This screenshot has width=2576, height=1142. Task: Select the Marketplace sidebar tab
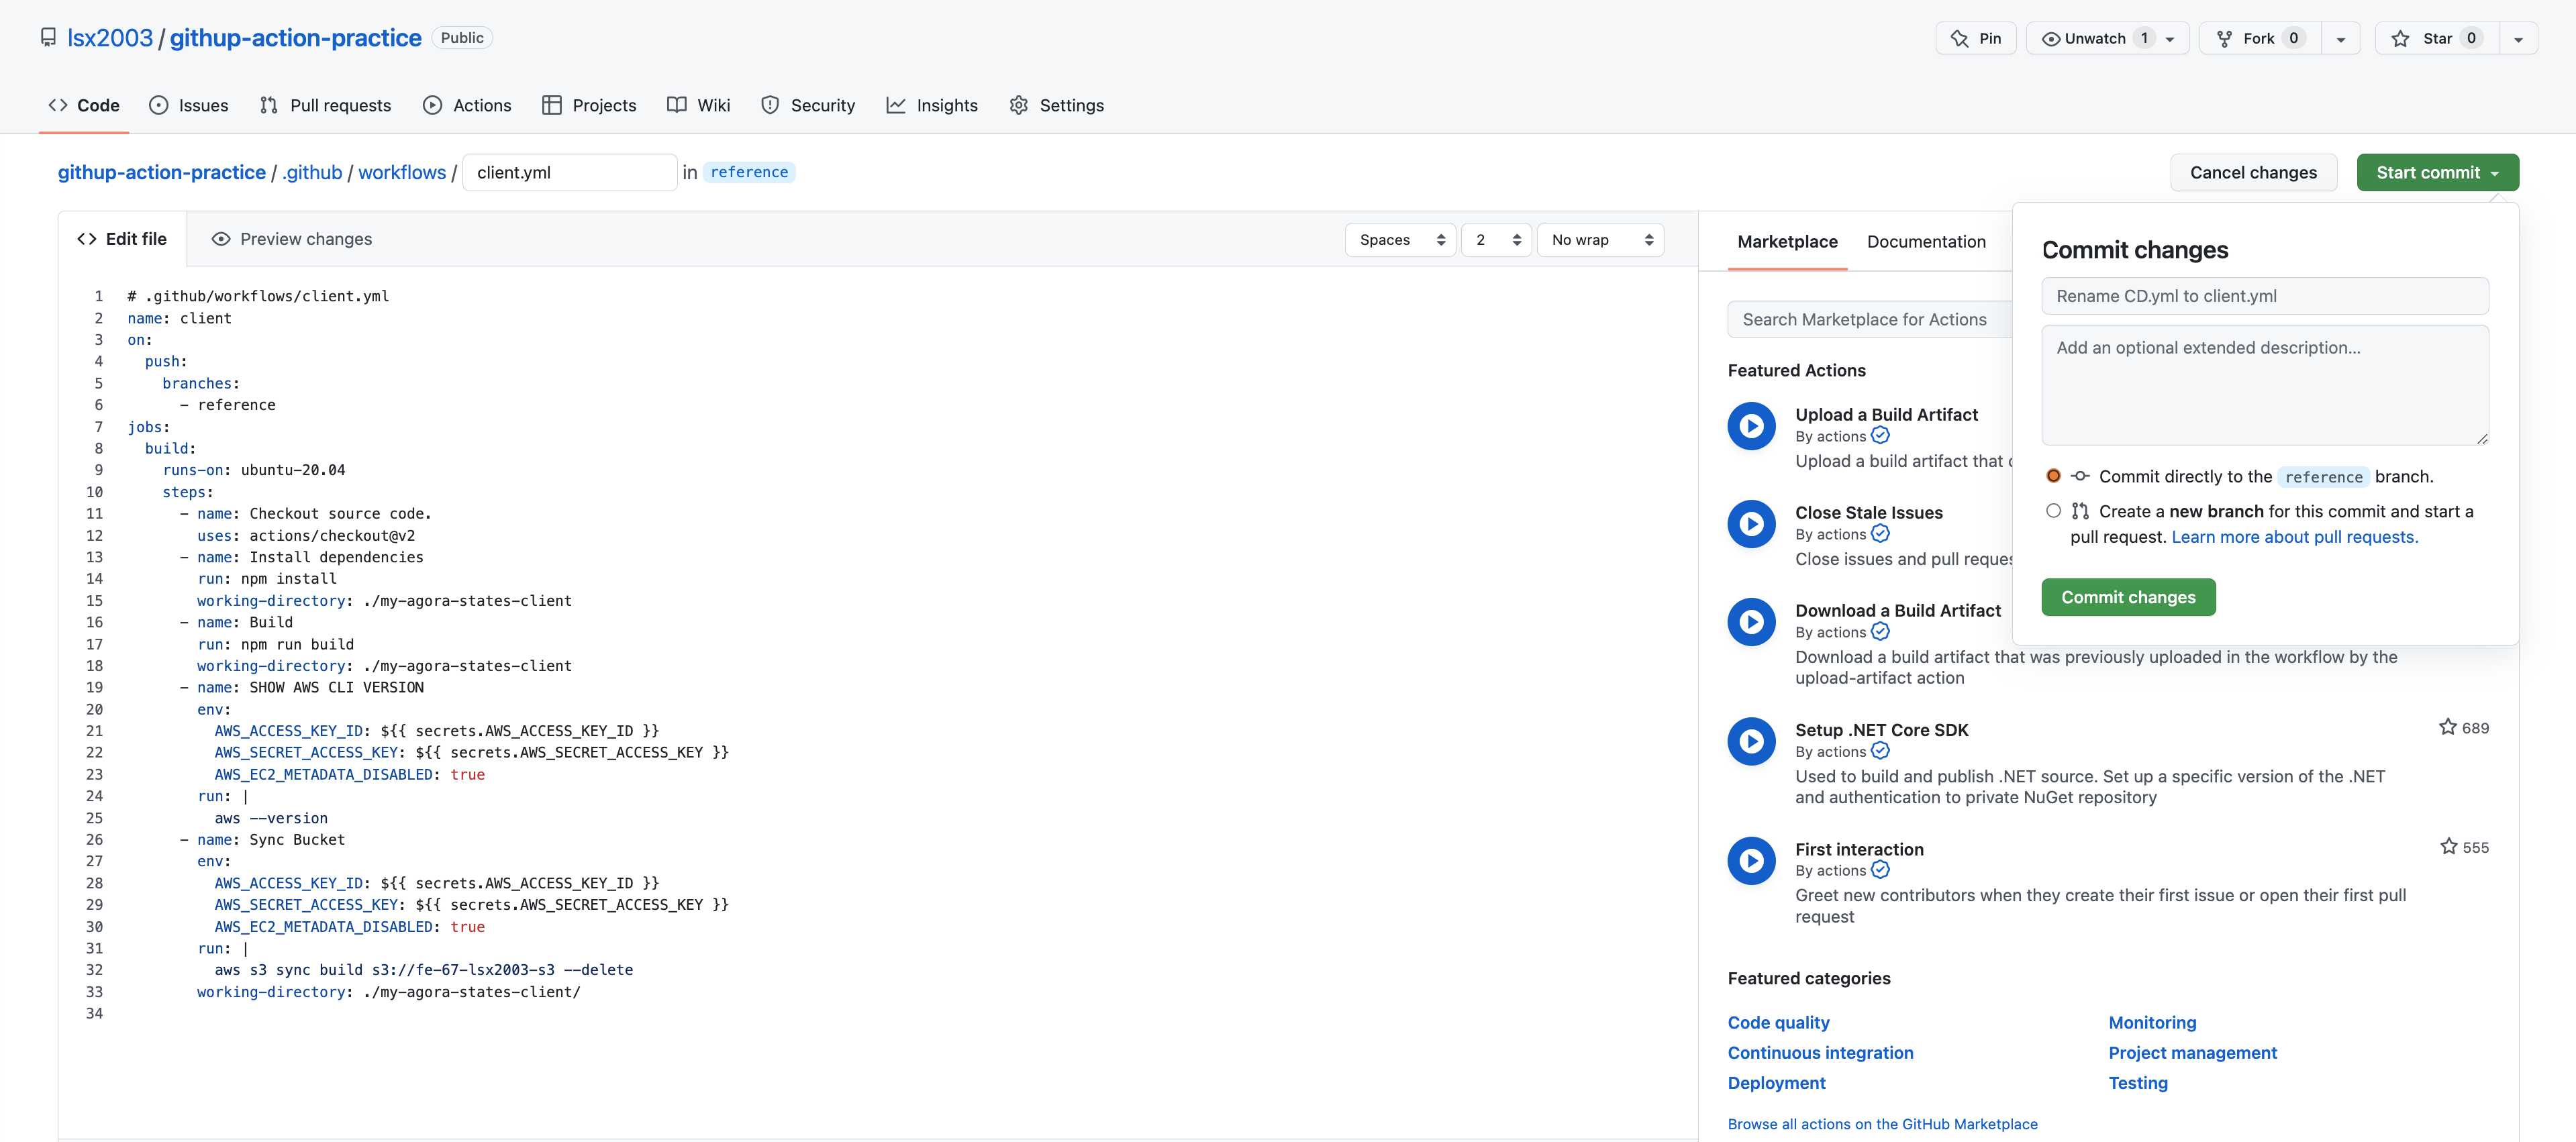tap(1787, 241)
